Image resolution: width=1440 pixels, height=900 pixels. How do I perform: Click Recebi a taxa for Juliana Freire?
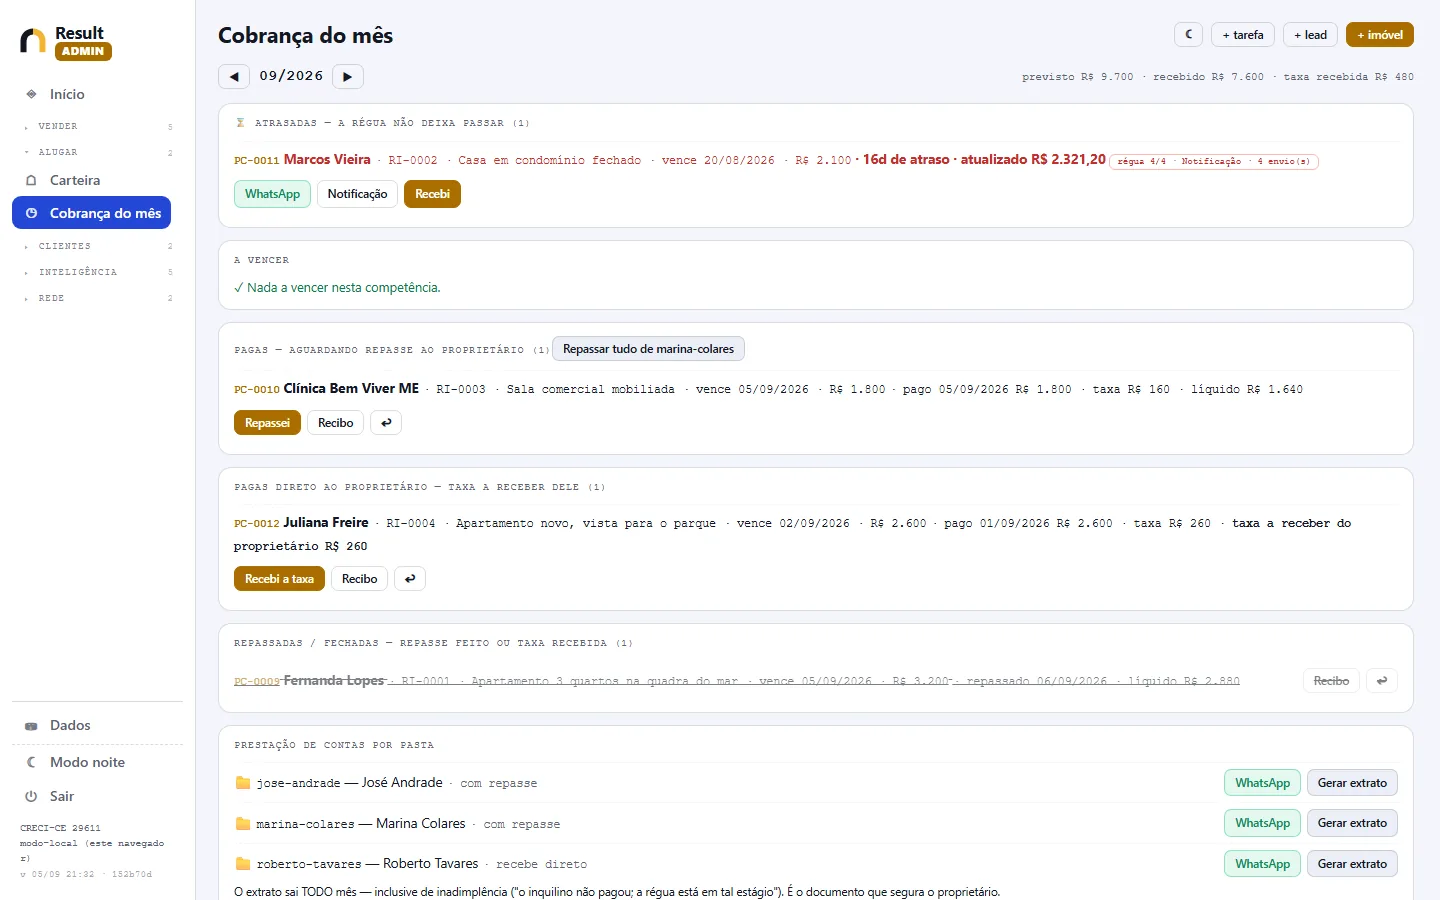279,579
